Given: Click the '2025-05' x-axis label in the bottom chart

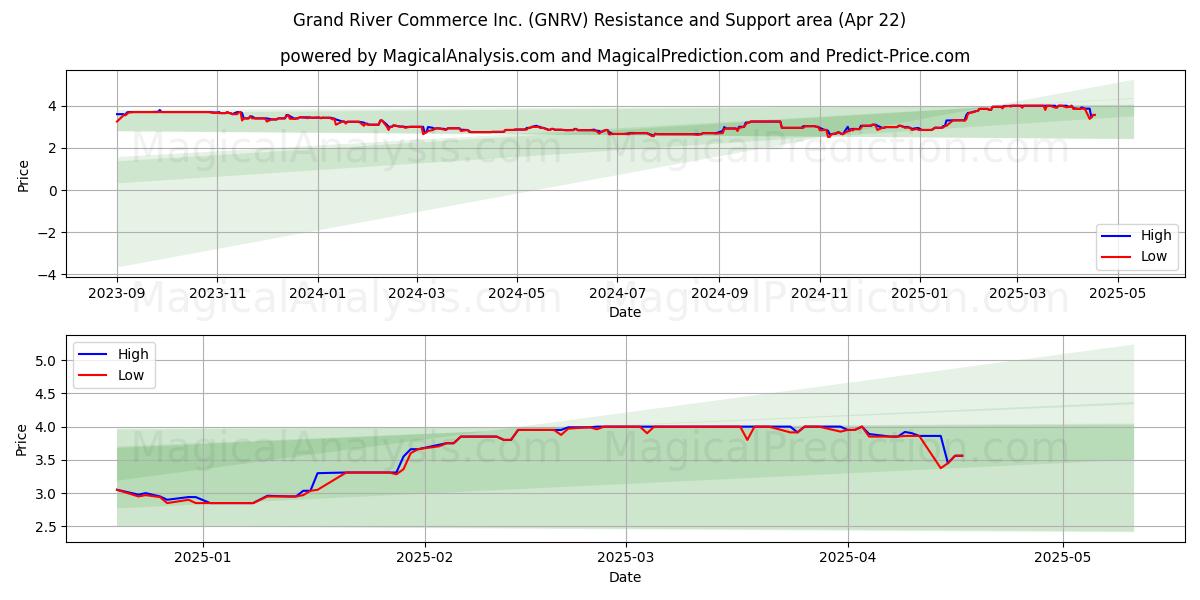Looking at the screenshot, I should tap(1063, 559).
